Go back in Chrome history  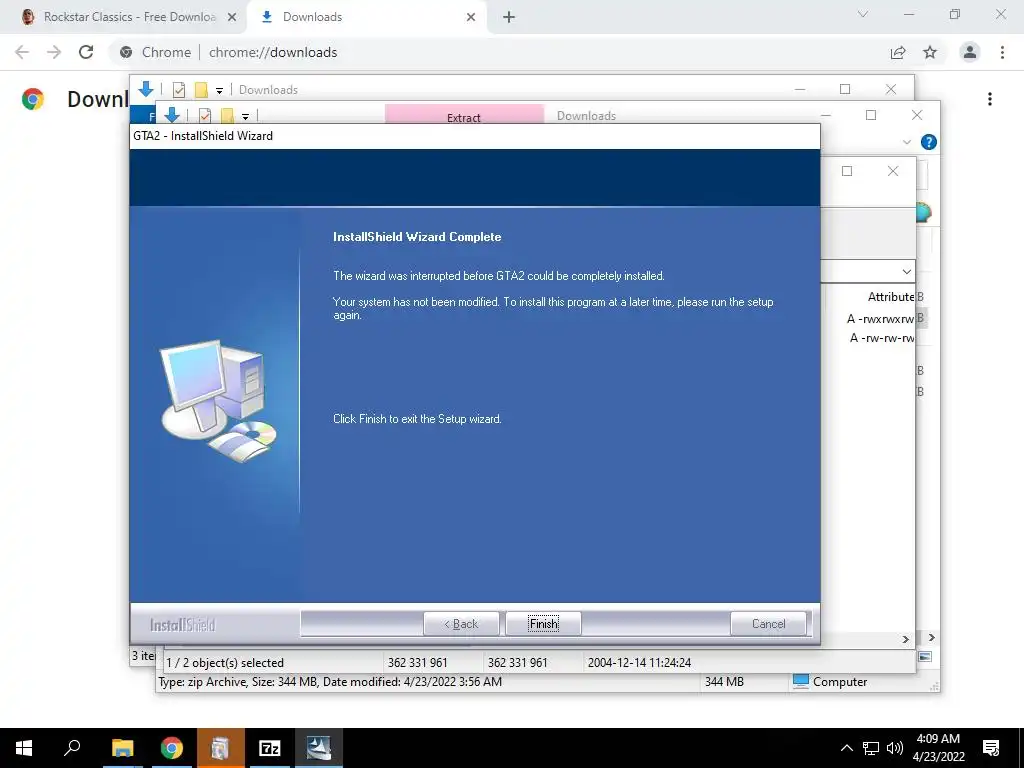point(22,52)
